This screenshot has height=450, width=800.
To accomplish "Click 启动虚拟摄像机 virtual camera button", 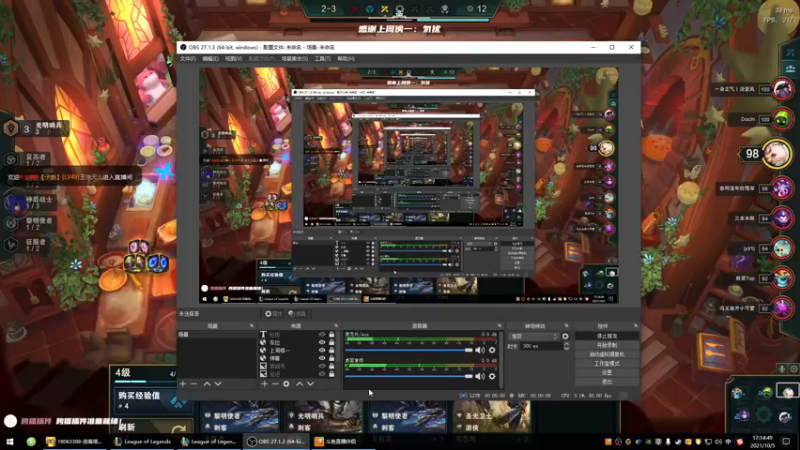I will [x=607, y=354].
